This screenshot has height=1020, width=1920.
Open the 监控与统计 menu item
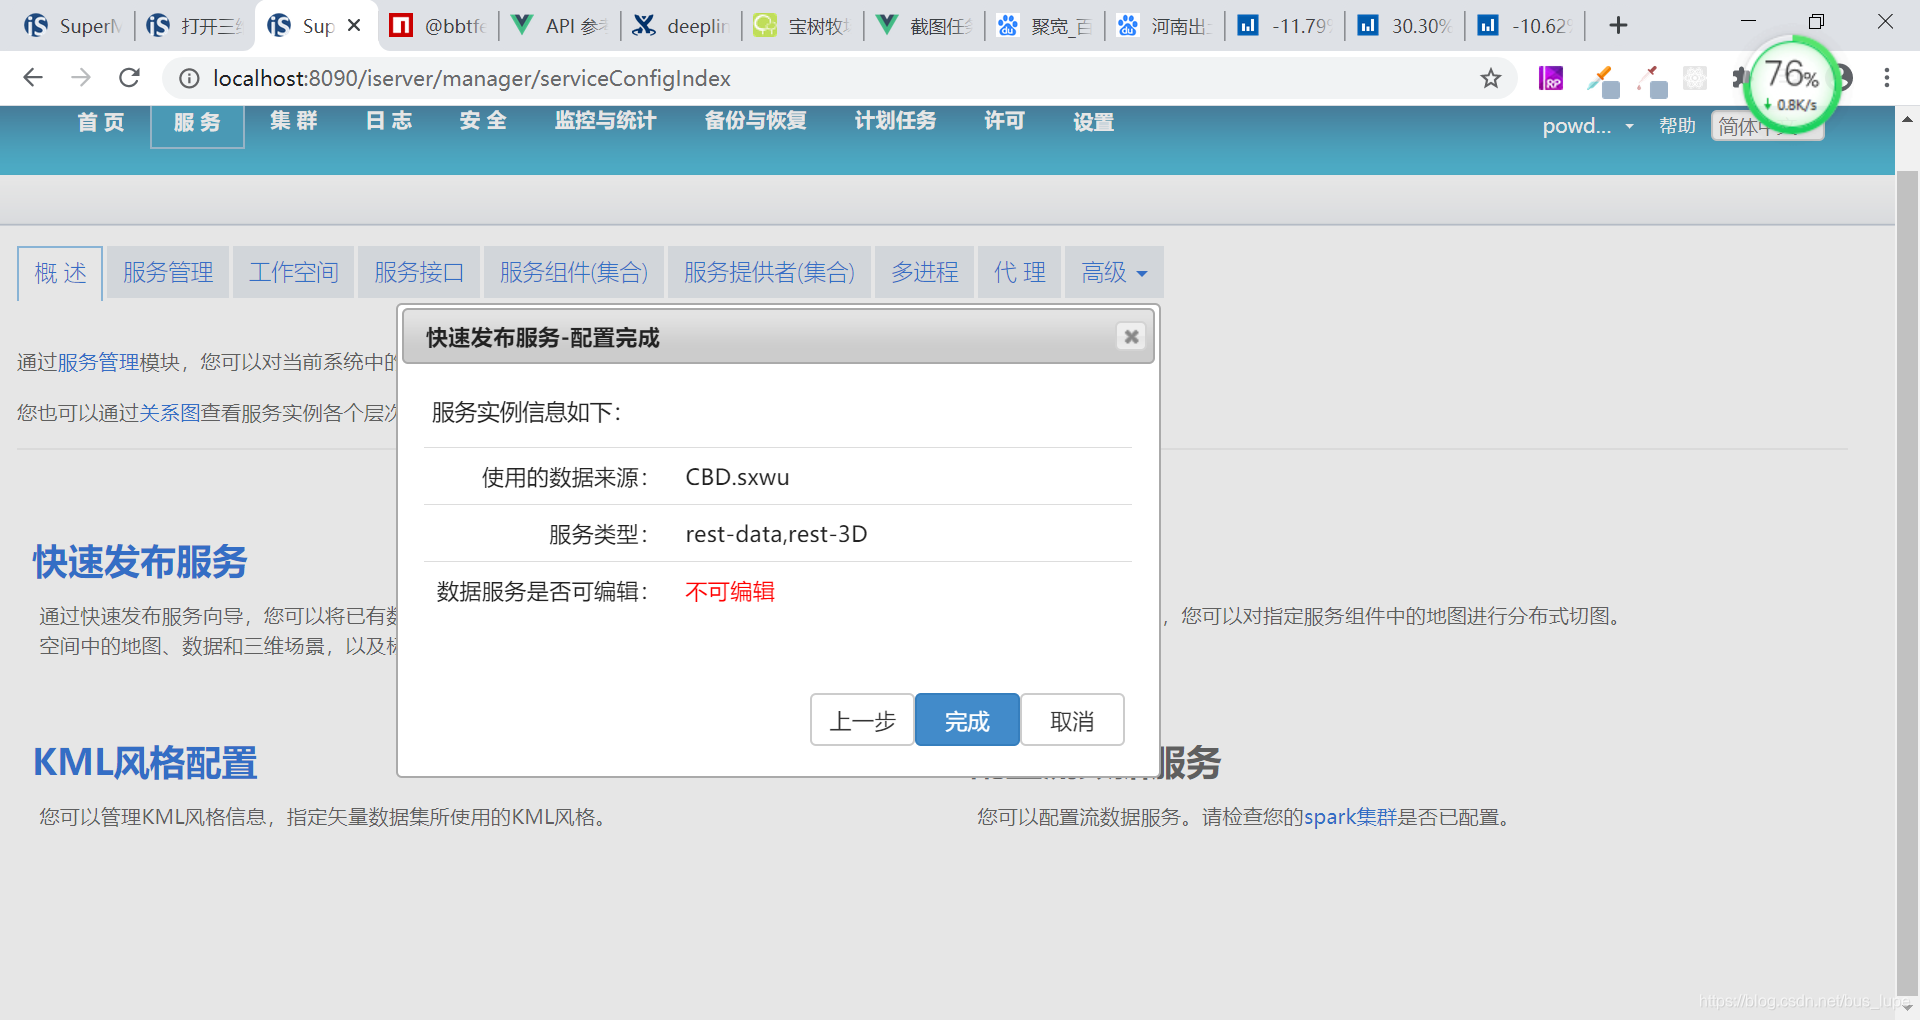(605, 122)
